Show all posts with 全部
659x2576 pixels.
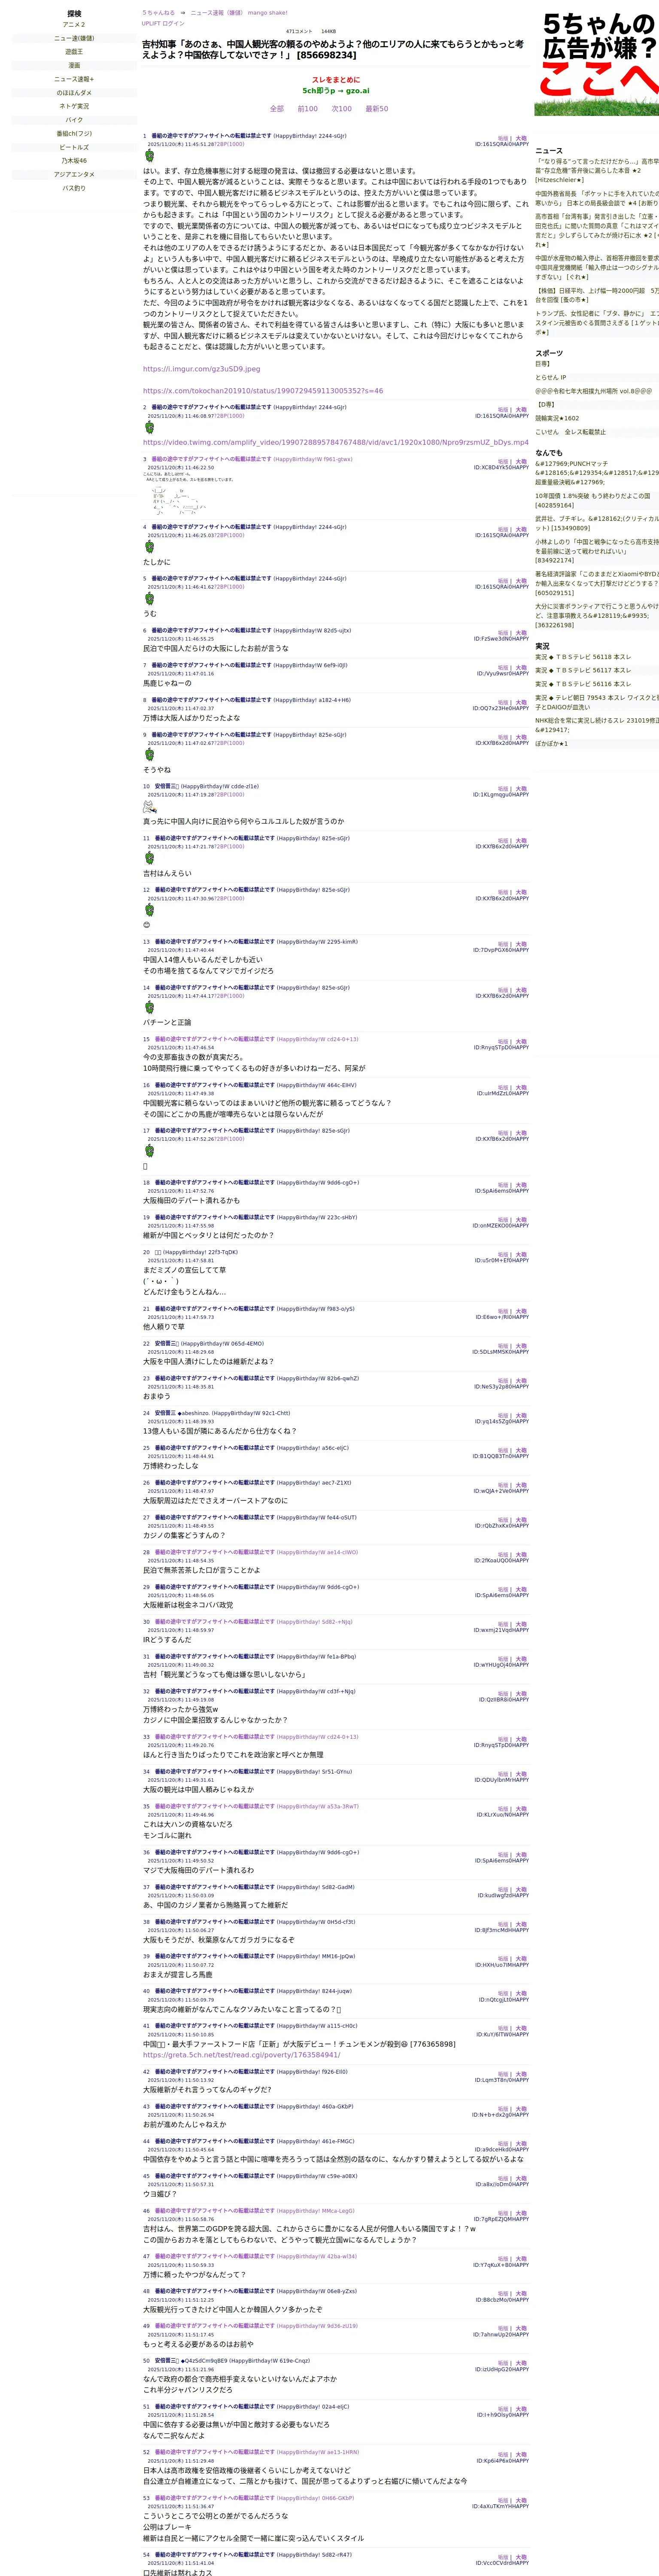tap(277, 109)
